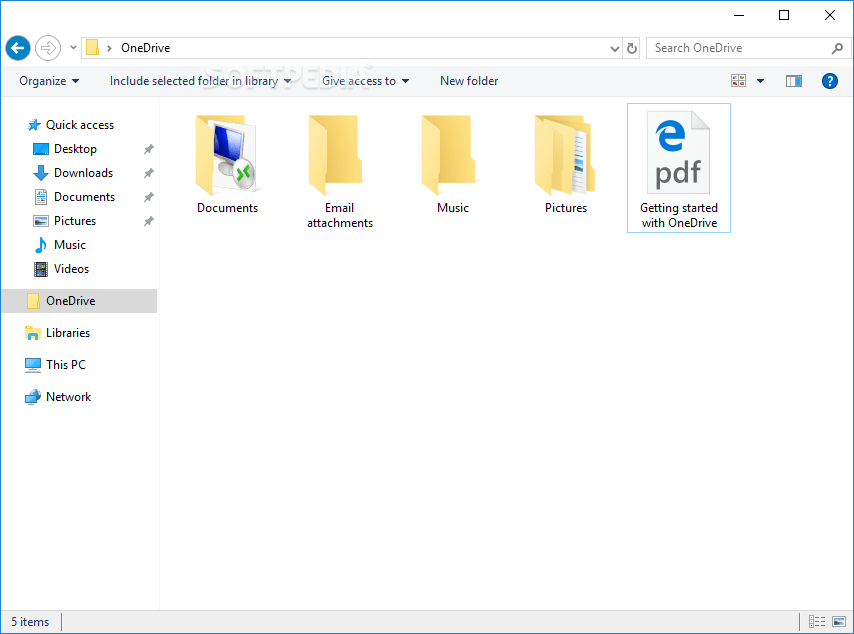Open Desktop in Quick access
854x634 pixels.
[65, 149]
